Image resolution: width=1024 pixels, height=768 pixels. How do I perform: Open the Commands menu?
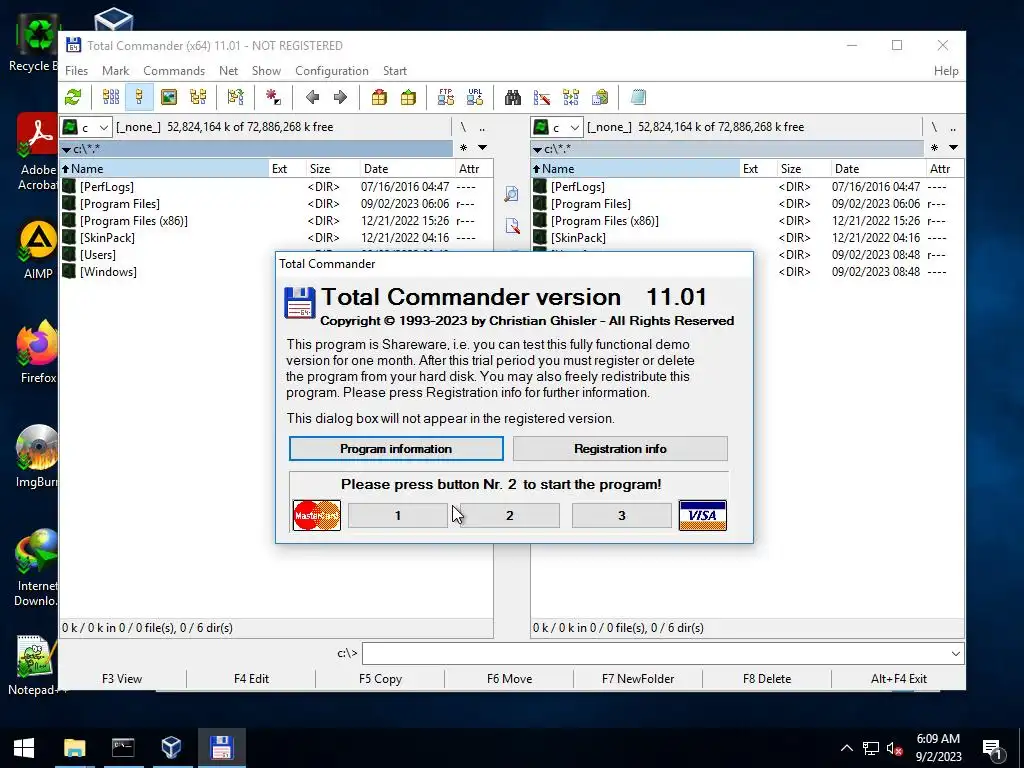[x=174, y=71]
